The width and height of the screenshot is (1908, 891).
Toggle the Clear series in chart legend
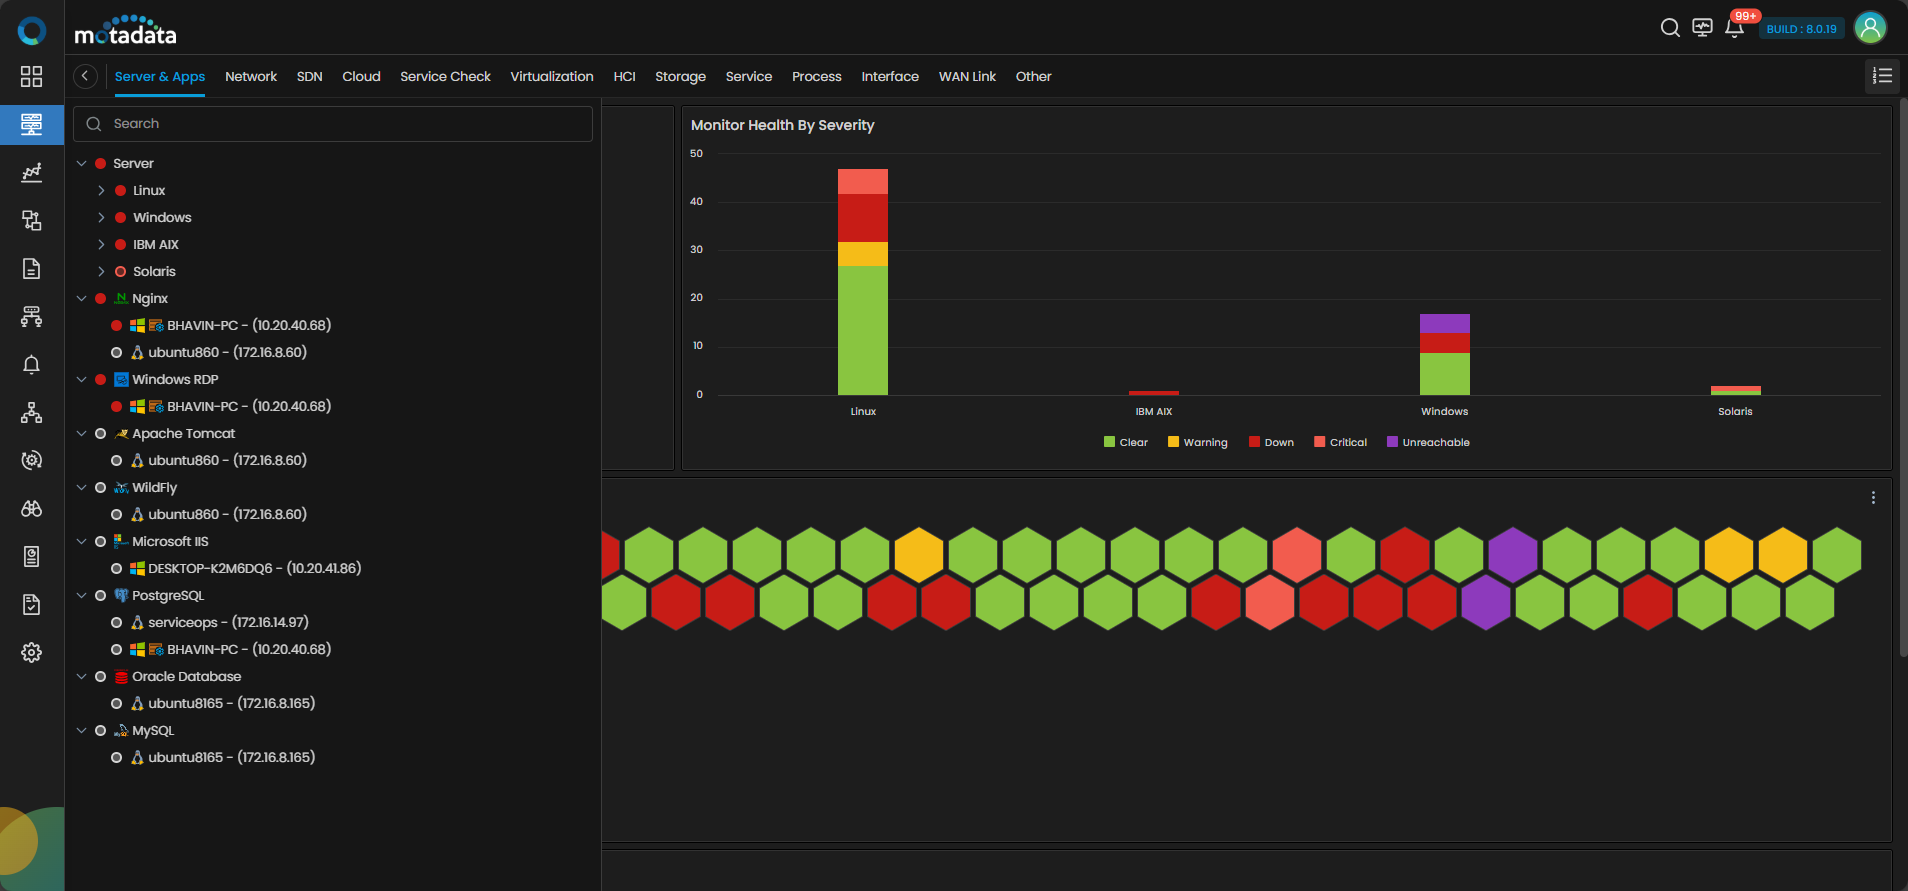pos(1125,442)
